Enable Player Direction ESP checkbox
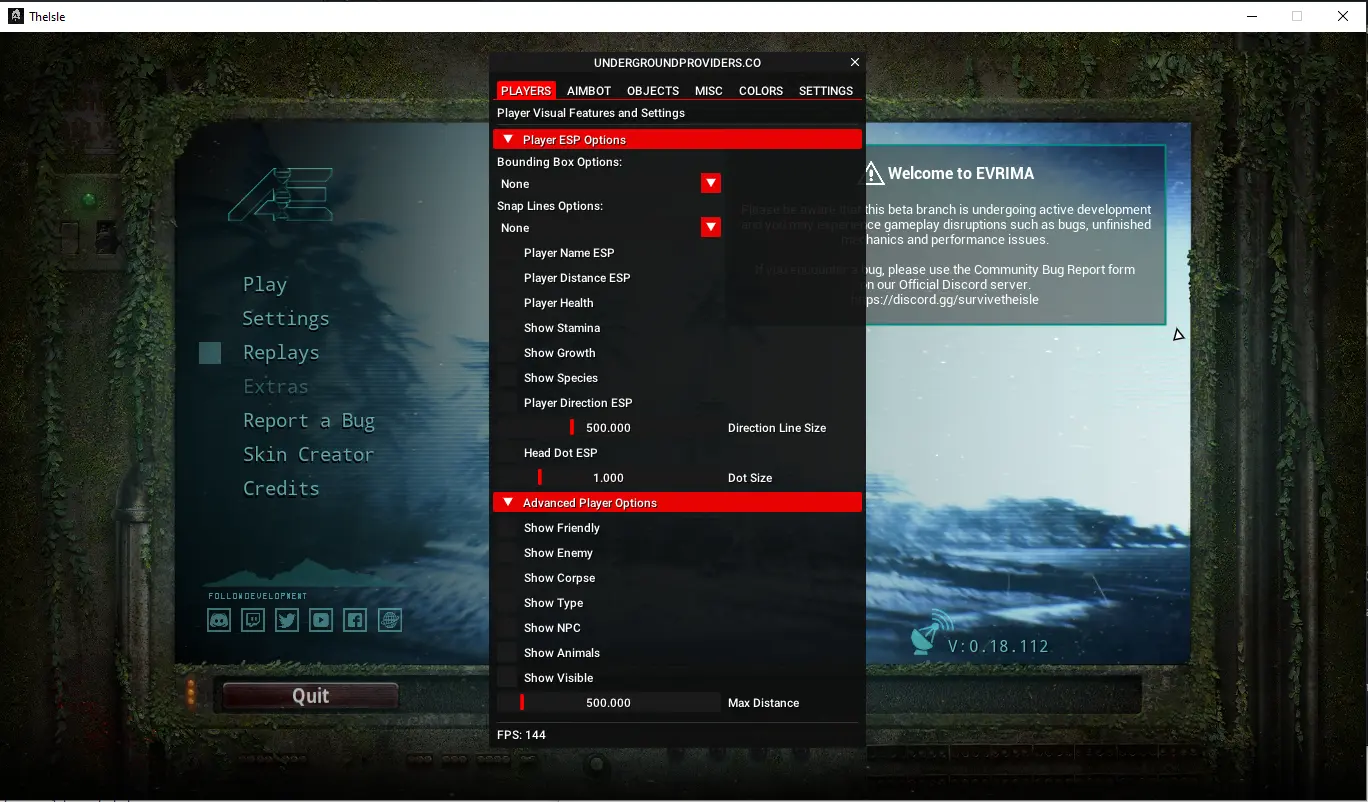The image size is (1368, 802). (x=508, y=403)
